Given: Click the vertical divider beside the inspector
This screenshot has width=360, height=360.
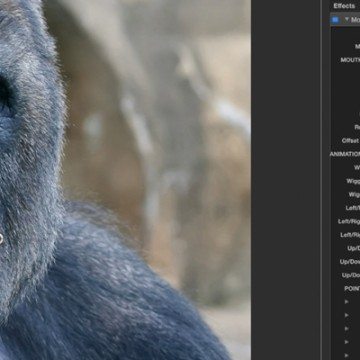Looking at the screenshot, I should tap(321, 180).
